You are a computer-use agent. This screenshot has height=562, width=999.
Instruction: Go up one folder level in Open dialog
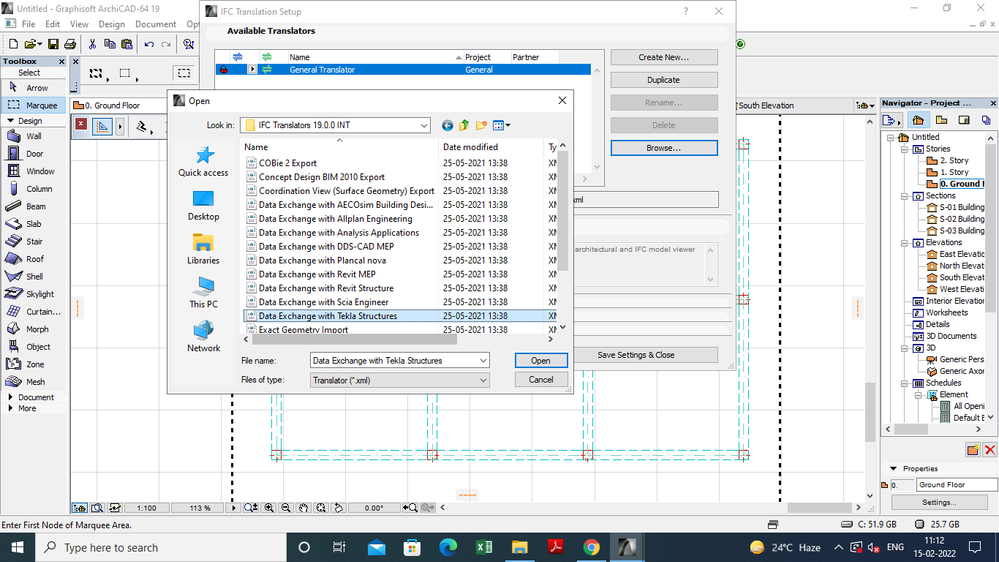tap(464, 126)
